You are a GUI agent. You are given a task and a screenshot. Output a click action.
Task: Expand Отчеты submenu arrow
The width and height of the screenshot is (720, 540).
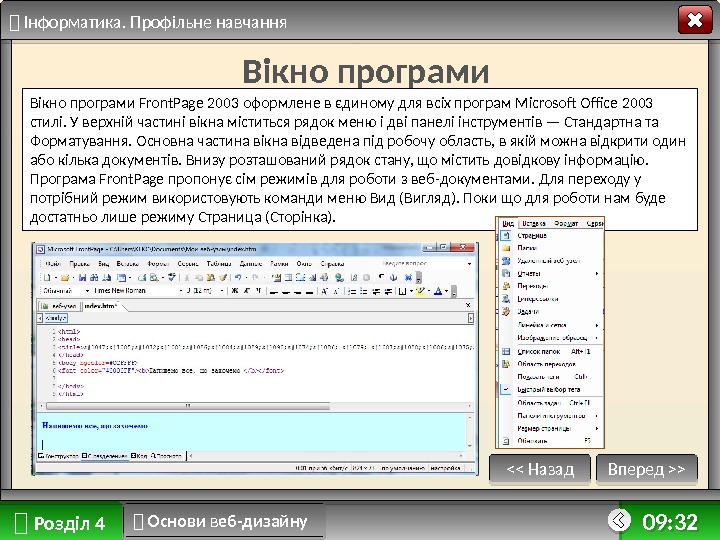pos(596,274)
